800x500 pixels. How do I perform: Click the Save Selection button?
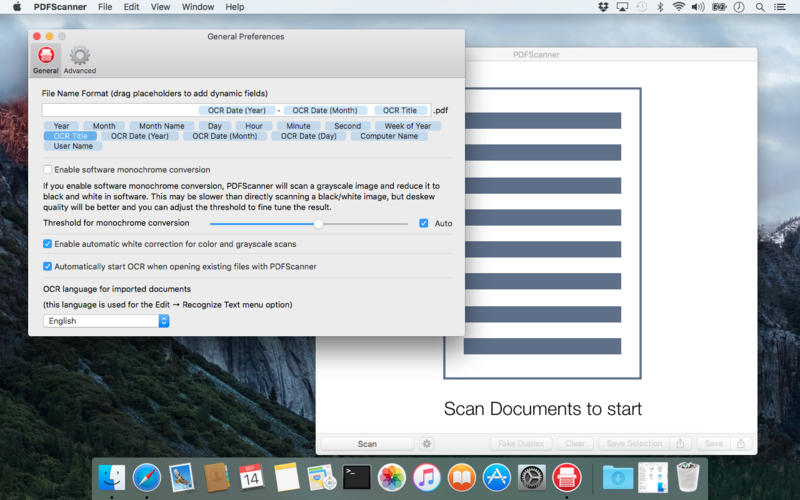coord(634,444)
